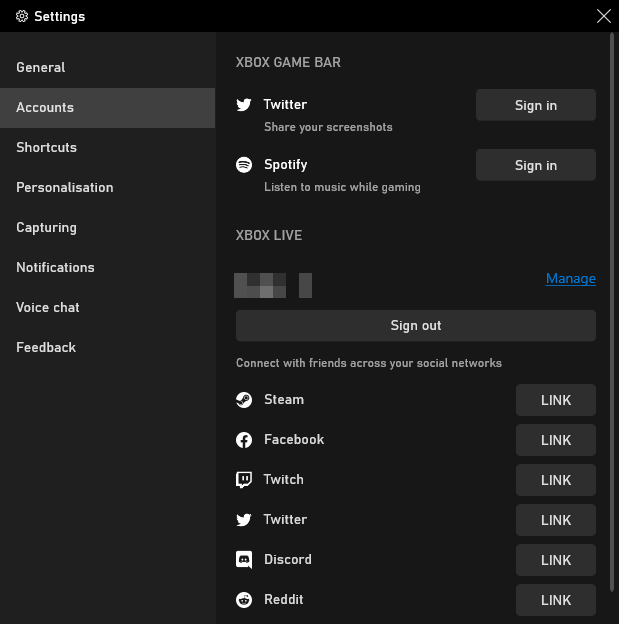
Task: Click the Steam label text
Action: tap(284, 400)
